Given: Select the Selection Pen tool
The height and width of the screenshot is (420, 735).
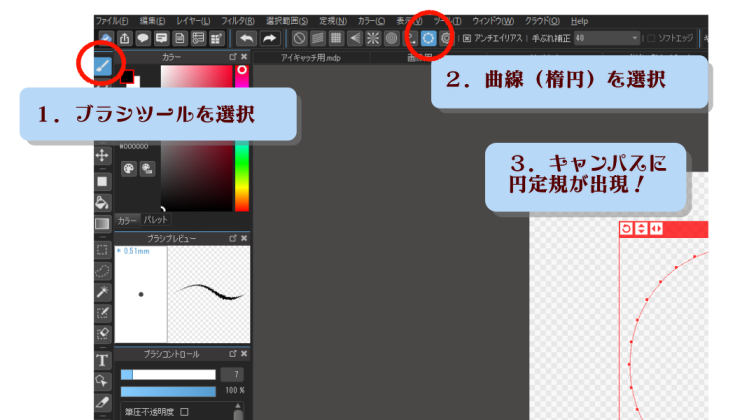Looking at the screenshot, I should click(102, 313).
